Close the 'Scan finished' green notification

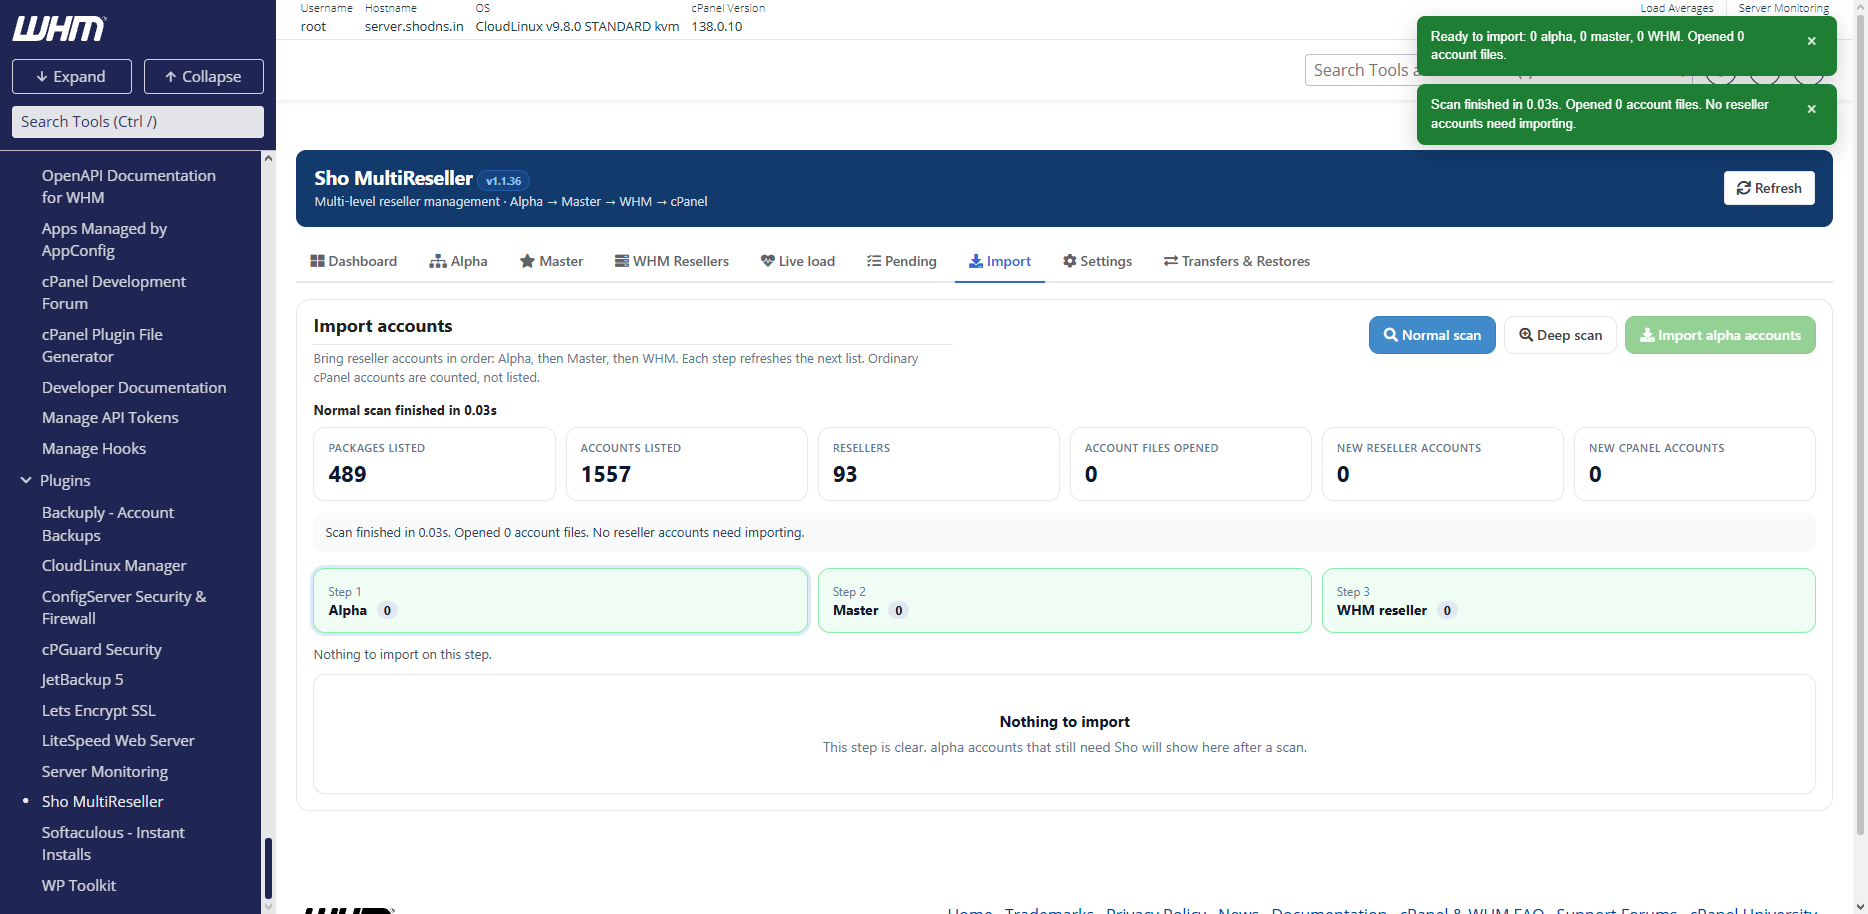coord(1811,109)
